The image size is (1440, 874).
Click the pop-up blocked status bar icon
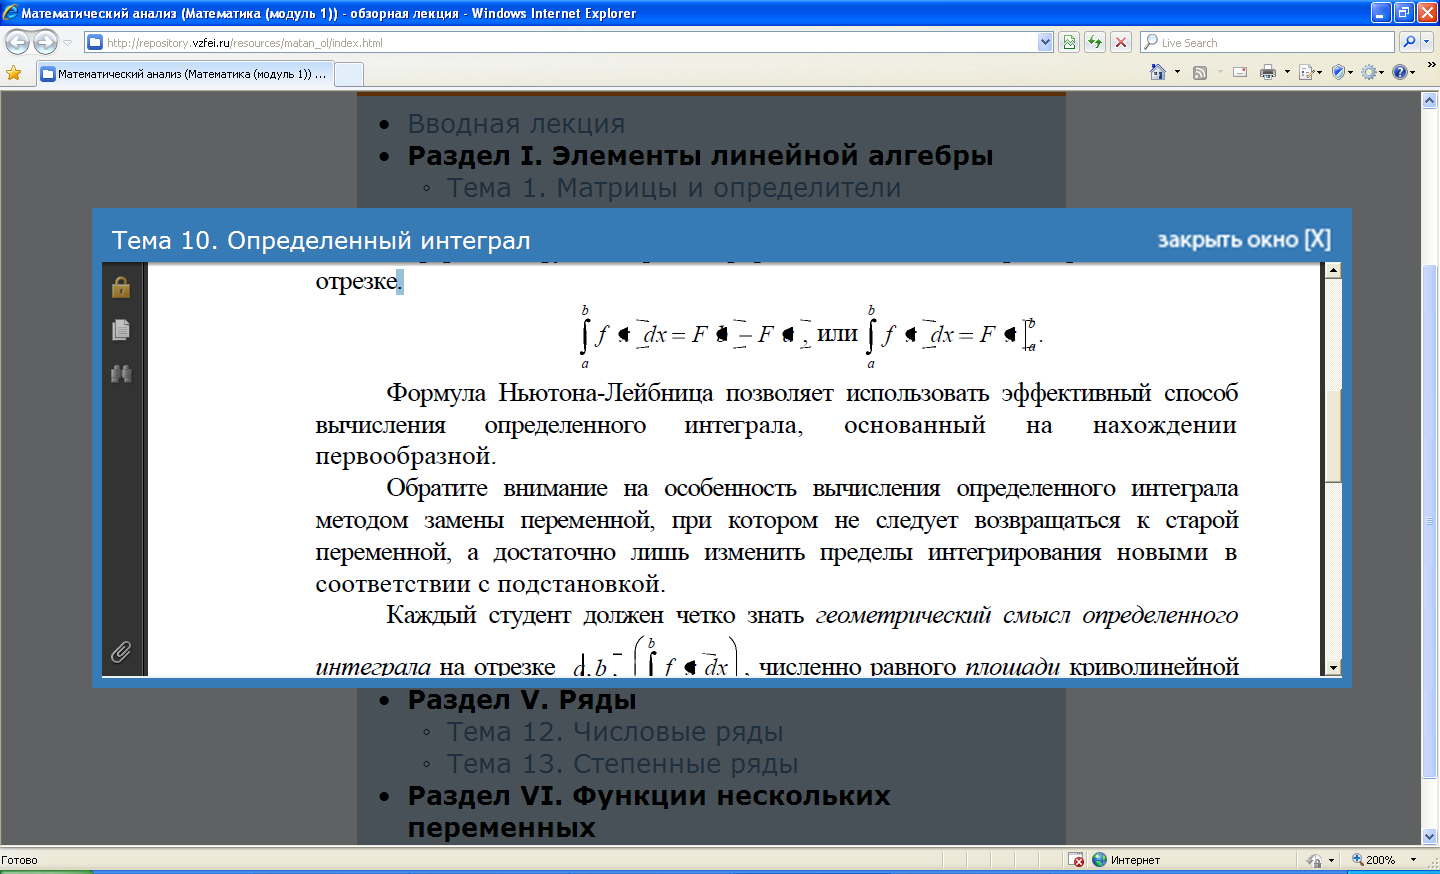[x=1076, y=860]
